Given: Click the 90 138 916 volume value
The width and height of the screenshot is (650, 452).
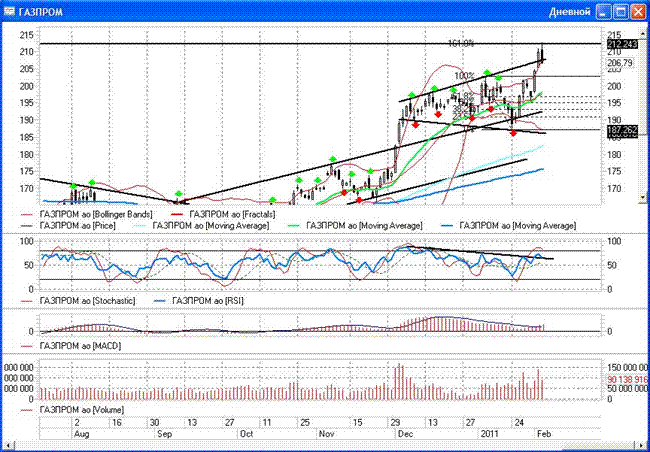Looking at the screenshot, I should pyautogui.click(x=628, y=379).
